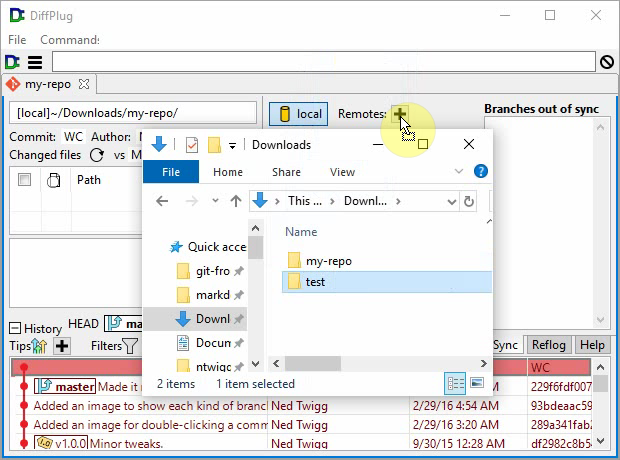Viewport: 620px width, 460px height.
Task: Click the Help button in History
Action: coord(592,345)
